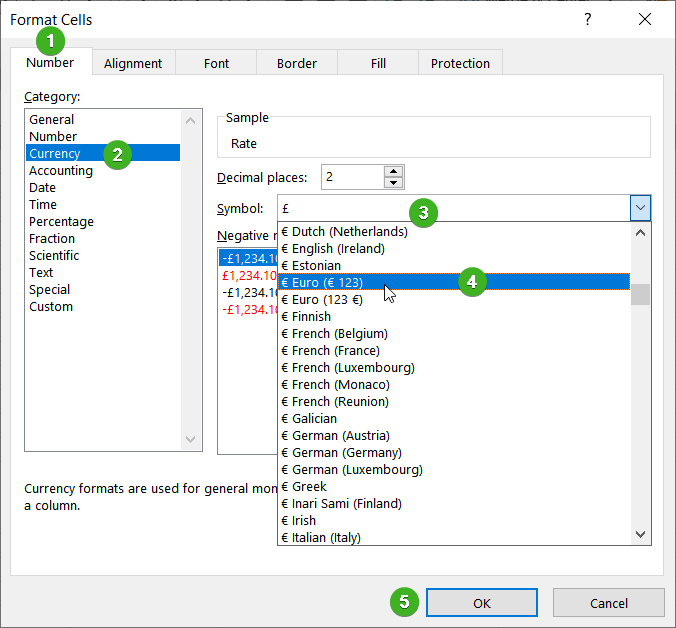Choose € French (Reunion) option

(454, 401)
